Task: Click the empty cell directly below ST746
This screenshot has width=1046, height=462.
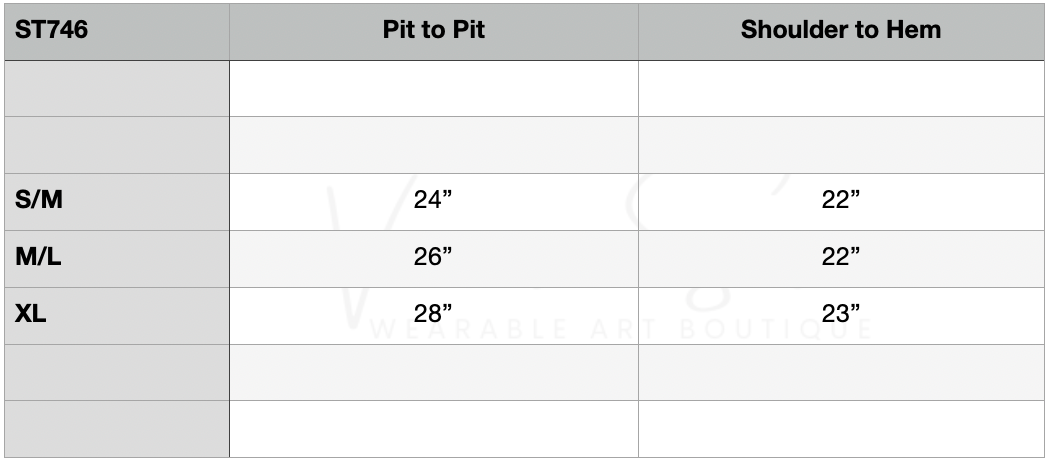Action: [x=116, y=88]
